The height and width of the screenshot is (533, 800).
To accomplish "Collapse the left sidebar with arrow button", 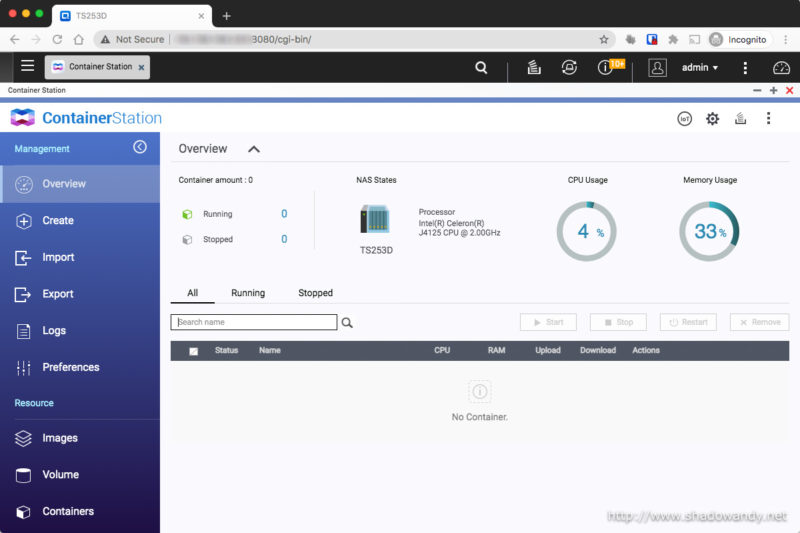I will pyautogui.click(x=140, y=147).
